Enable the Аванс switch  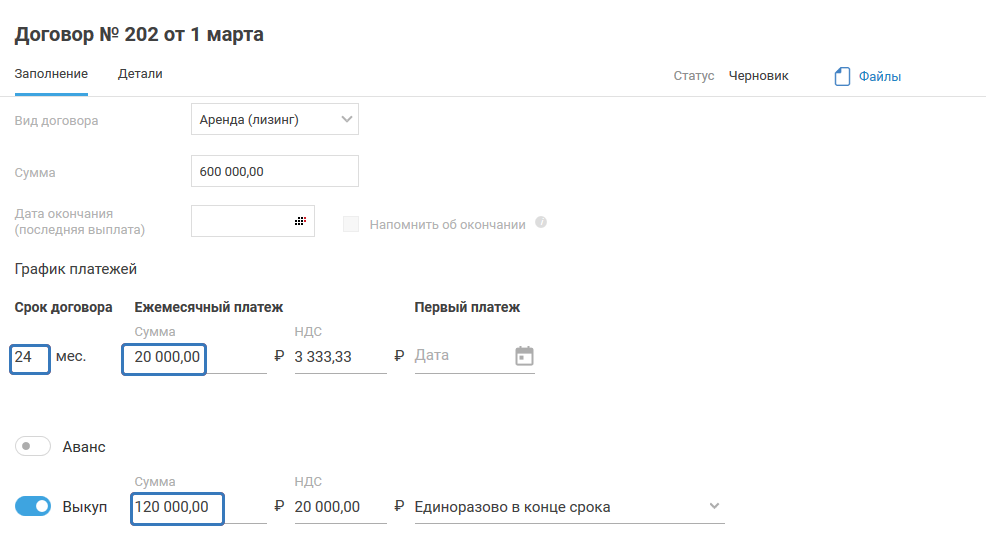(33, 446)
